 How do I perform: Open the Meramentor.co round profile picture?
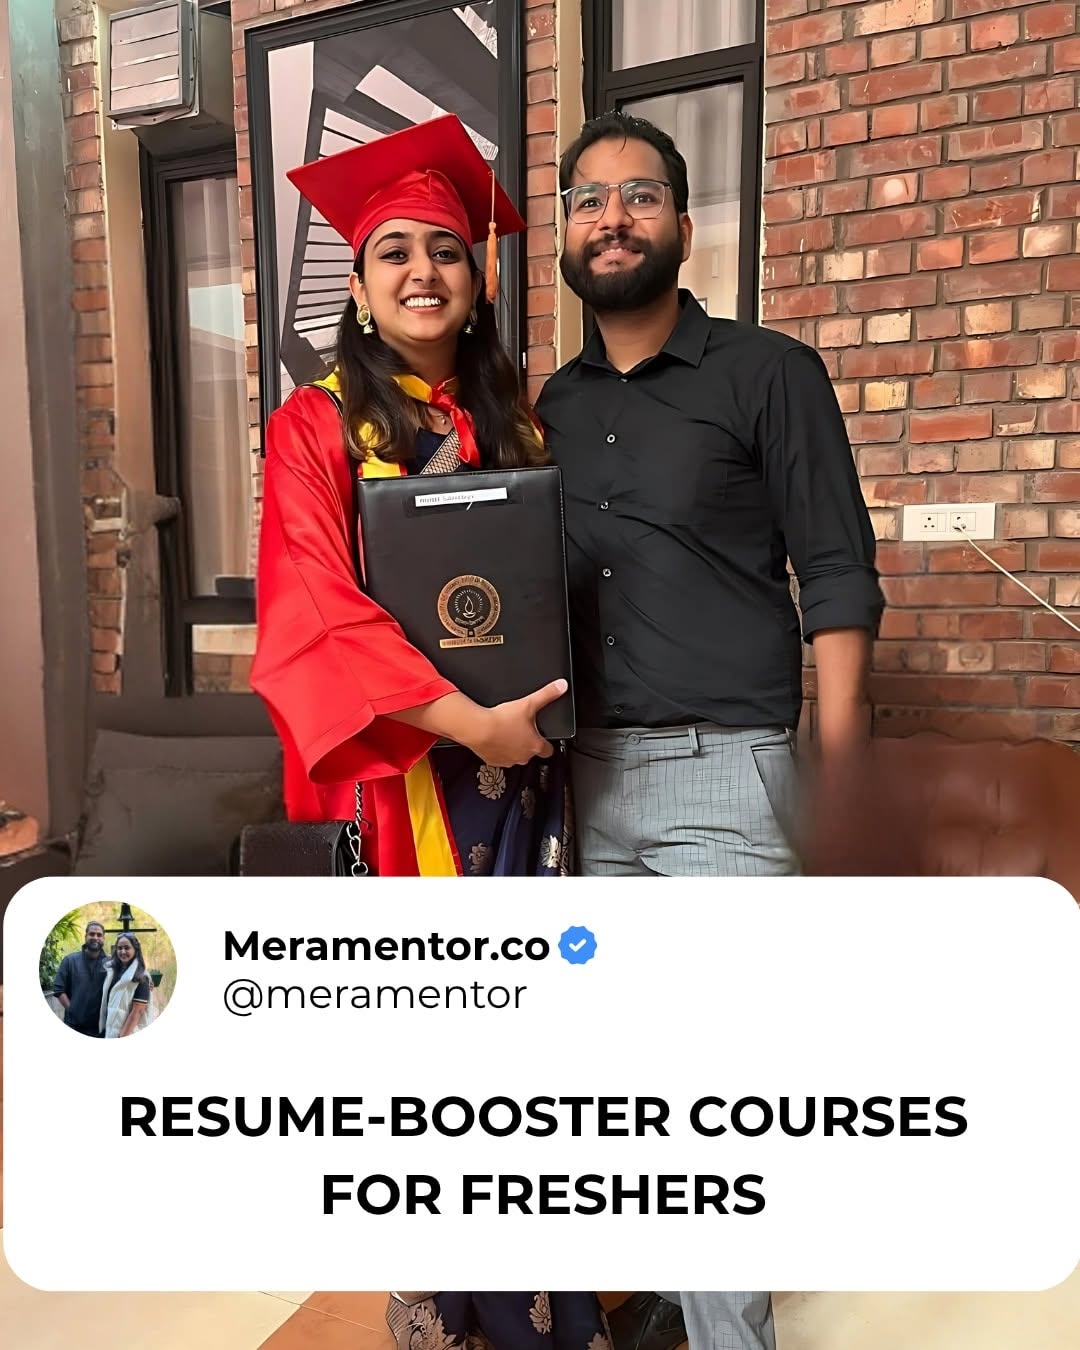pyautogui.click(x=108, y=970)
